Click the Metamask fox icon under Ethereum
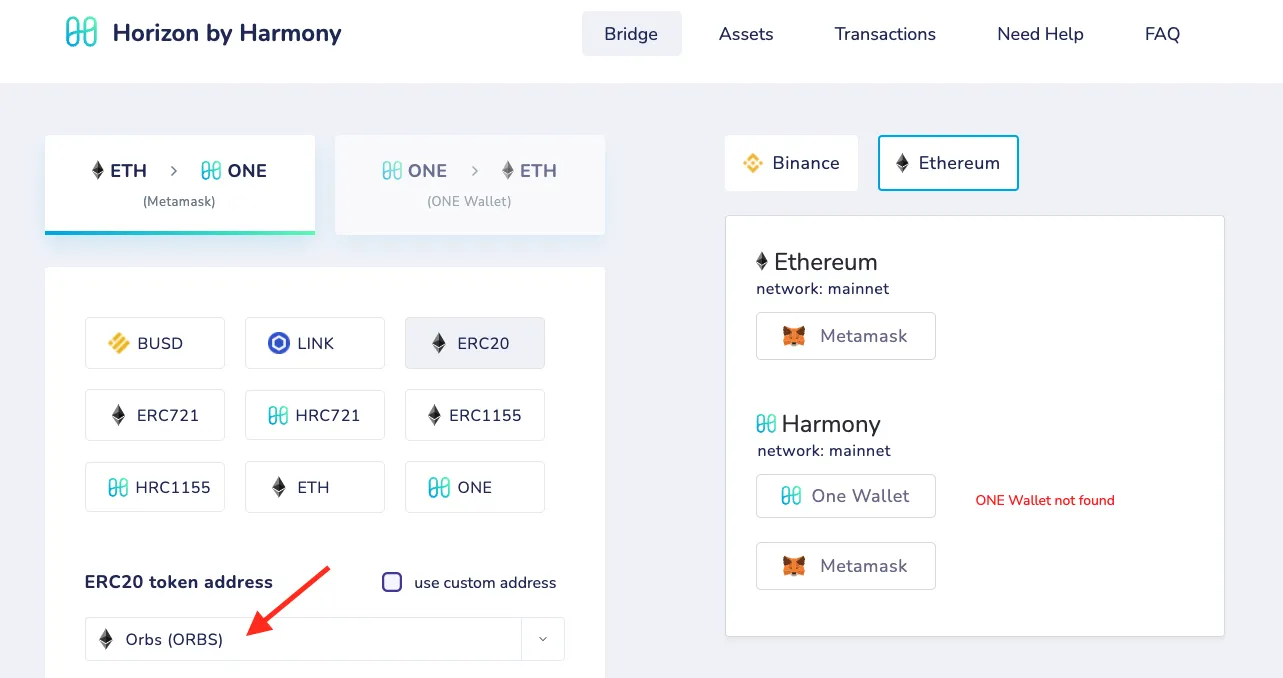This screenshot has height=678, width=1283. pyautogui.click(x=793, y=336)
